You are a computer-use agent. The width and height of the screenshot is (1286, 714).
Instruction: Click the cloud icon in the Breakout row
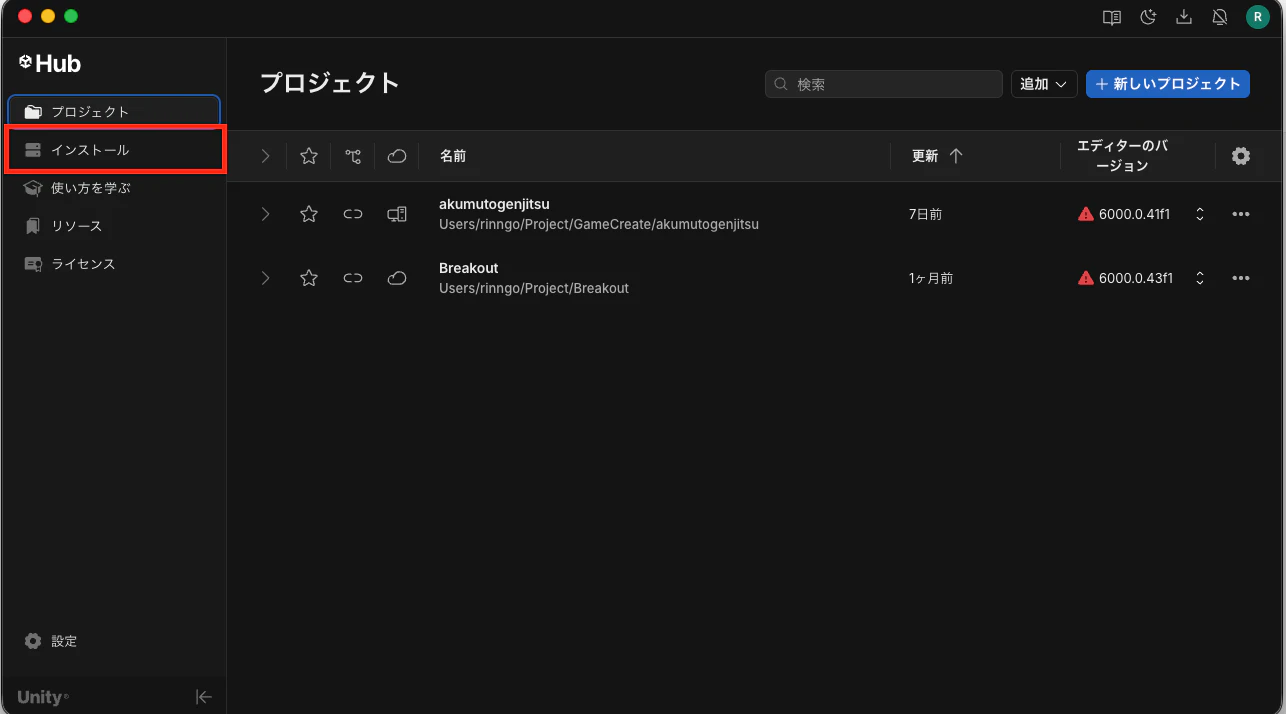397,278
